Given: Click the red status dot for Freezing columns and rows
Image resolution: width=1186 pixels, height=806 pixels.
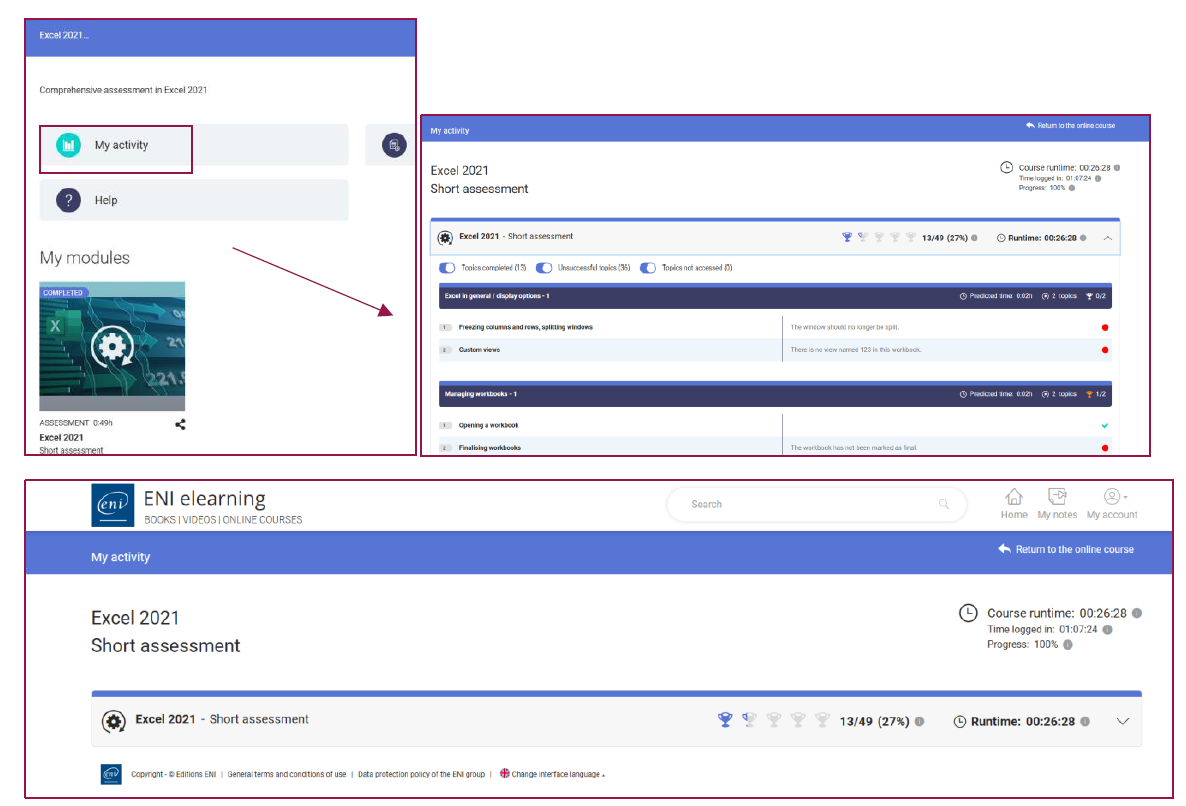Looking at the screenshot, I should [1105, 327].
